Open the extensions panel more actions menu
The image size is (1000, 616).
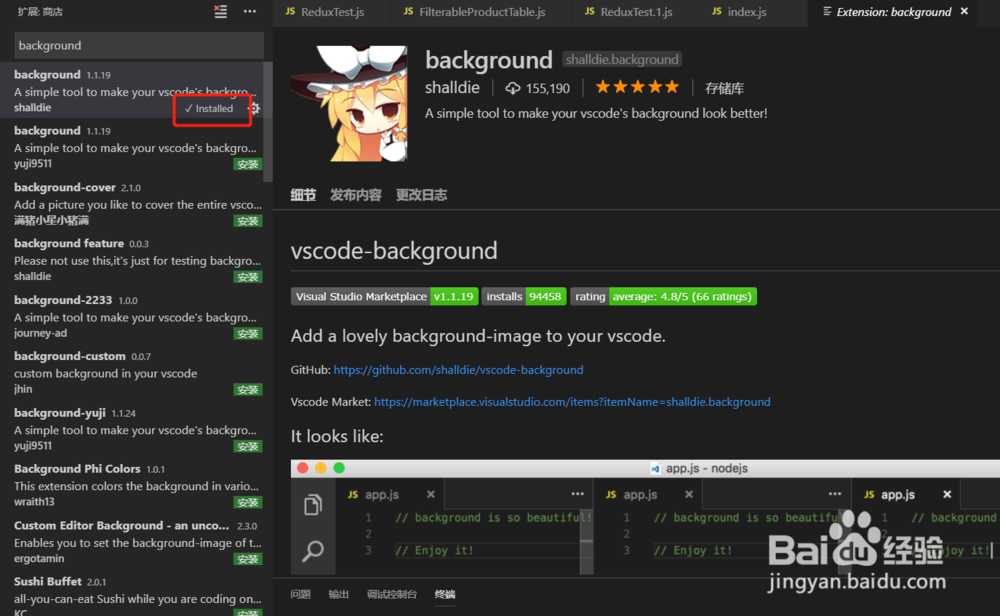point(250,11)
